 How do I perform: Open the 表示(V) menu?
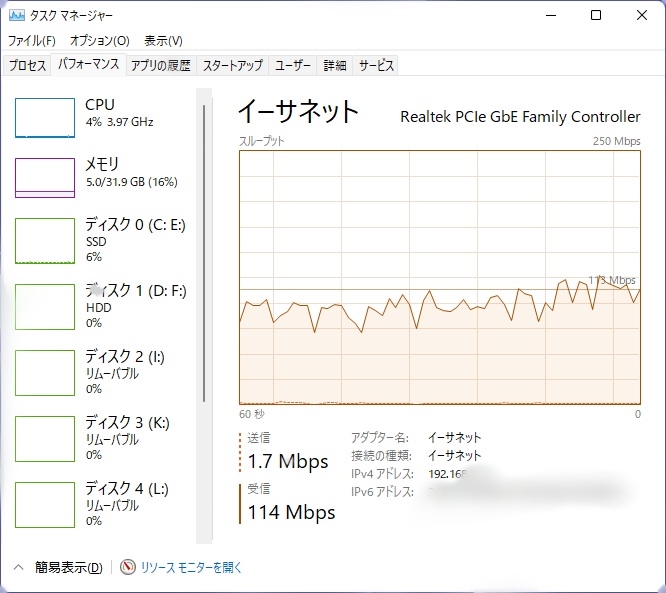163,41
